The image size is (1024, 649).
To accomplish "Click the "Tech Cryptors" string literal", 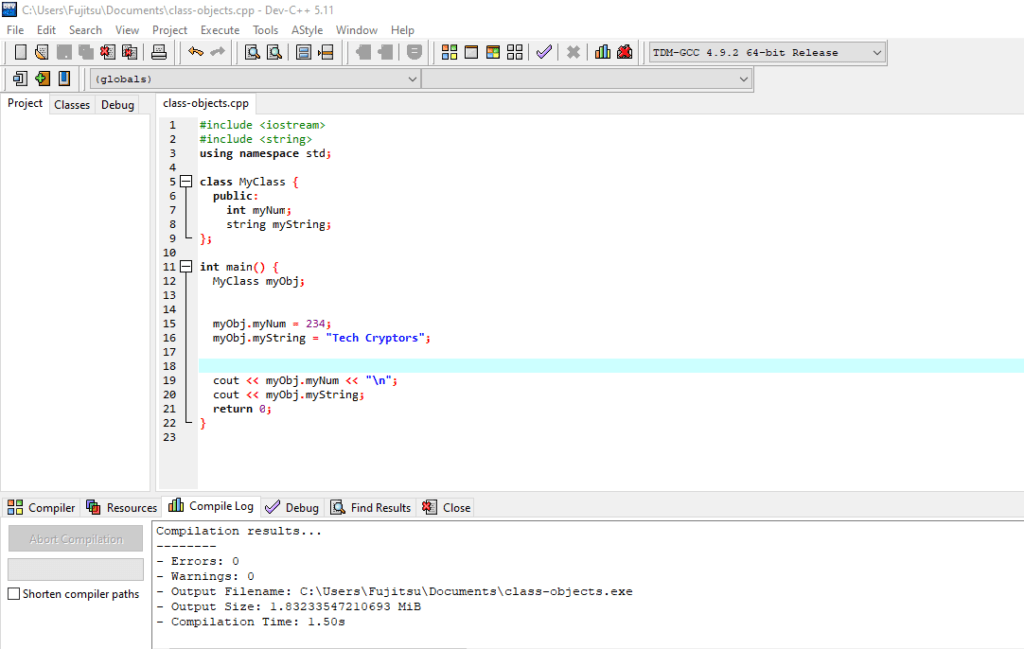I will (376, 338).
